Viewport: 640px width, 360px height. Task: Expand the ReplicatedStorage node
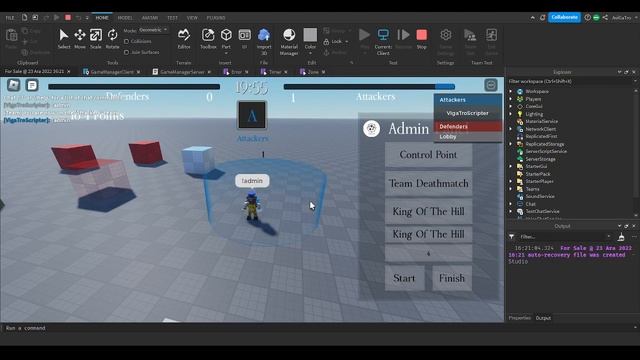point(511,144)
